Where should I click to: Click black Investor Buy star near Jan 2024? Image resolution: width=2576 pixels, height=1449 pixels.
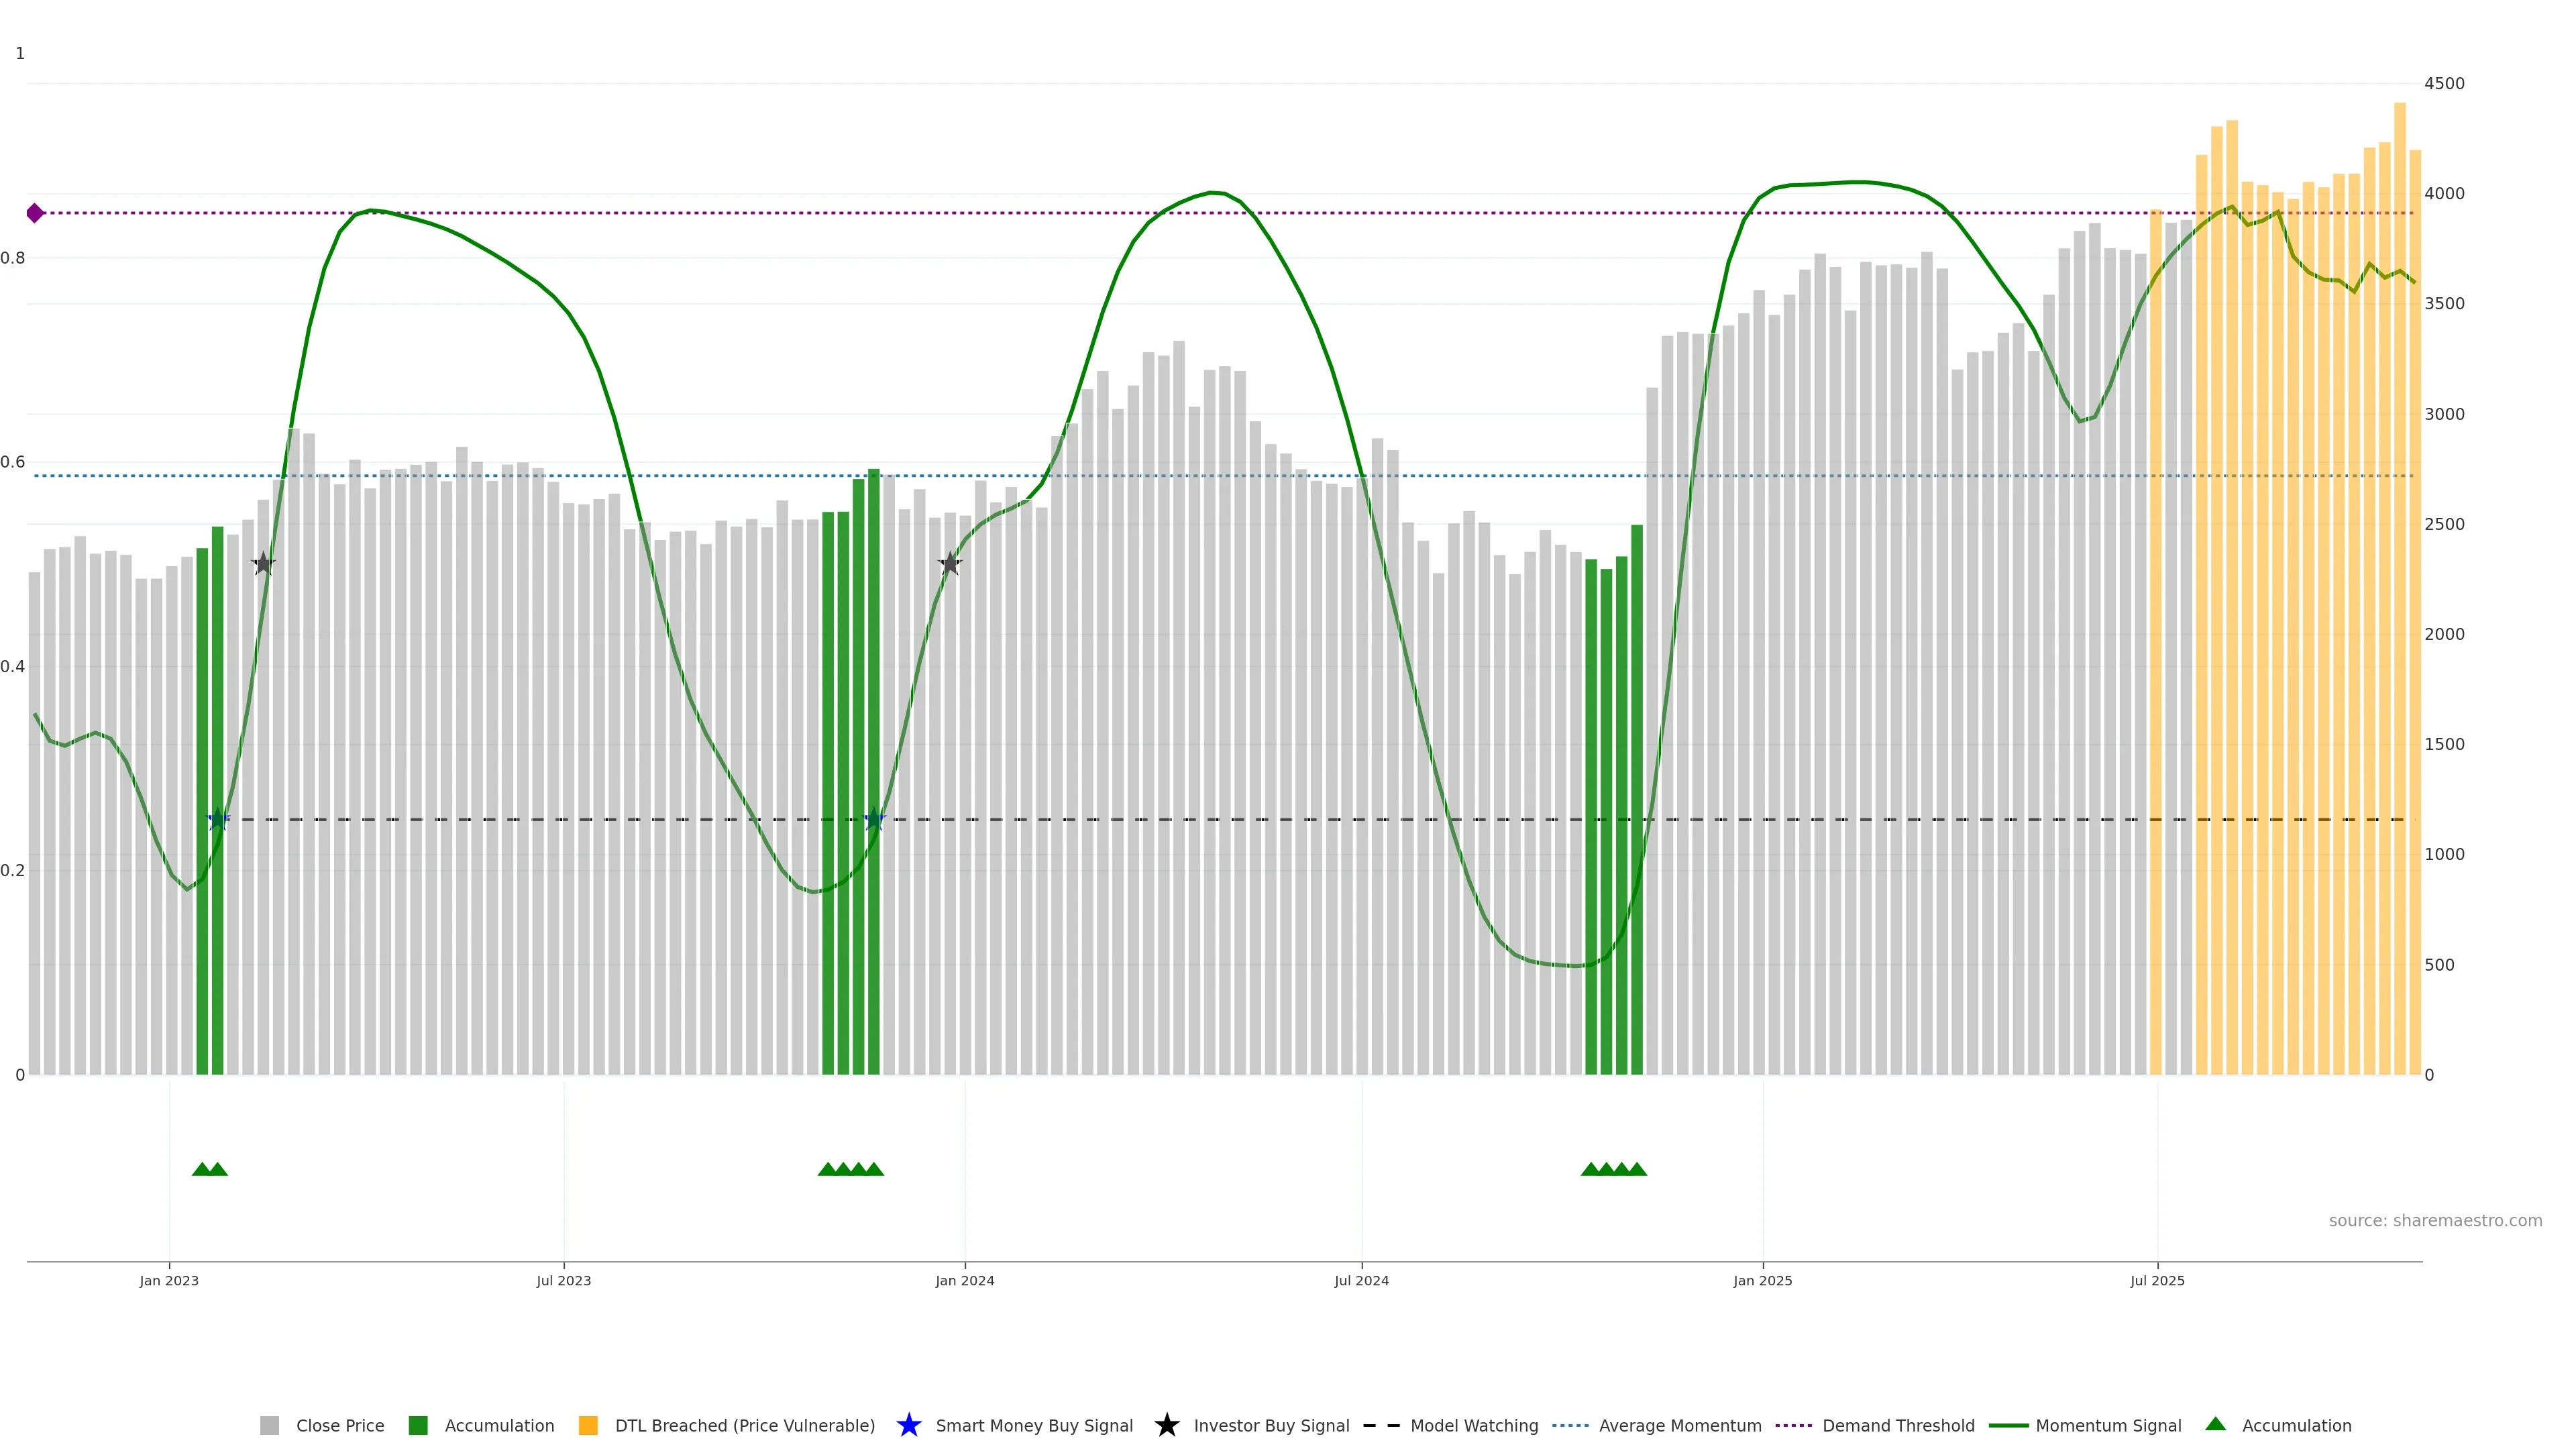(x=950, y=564)
